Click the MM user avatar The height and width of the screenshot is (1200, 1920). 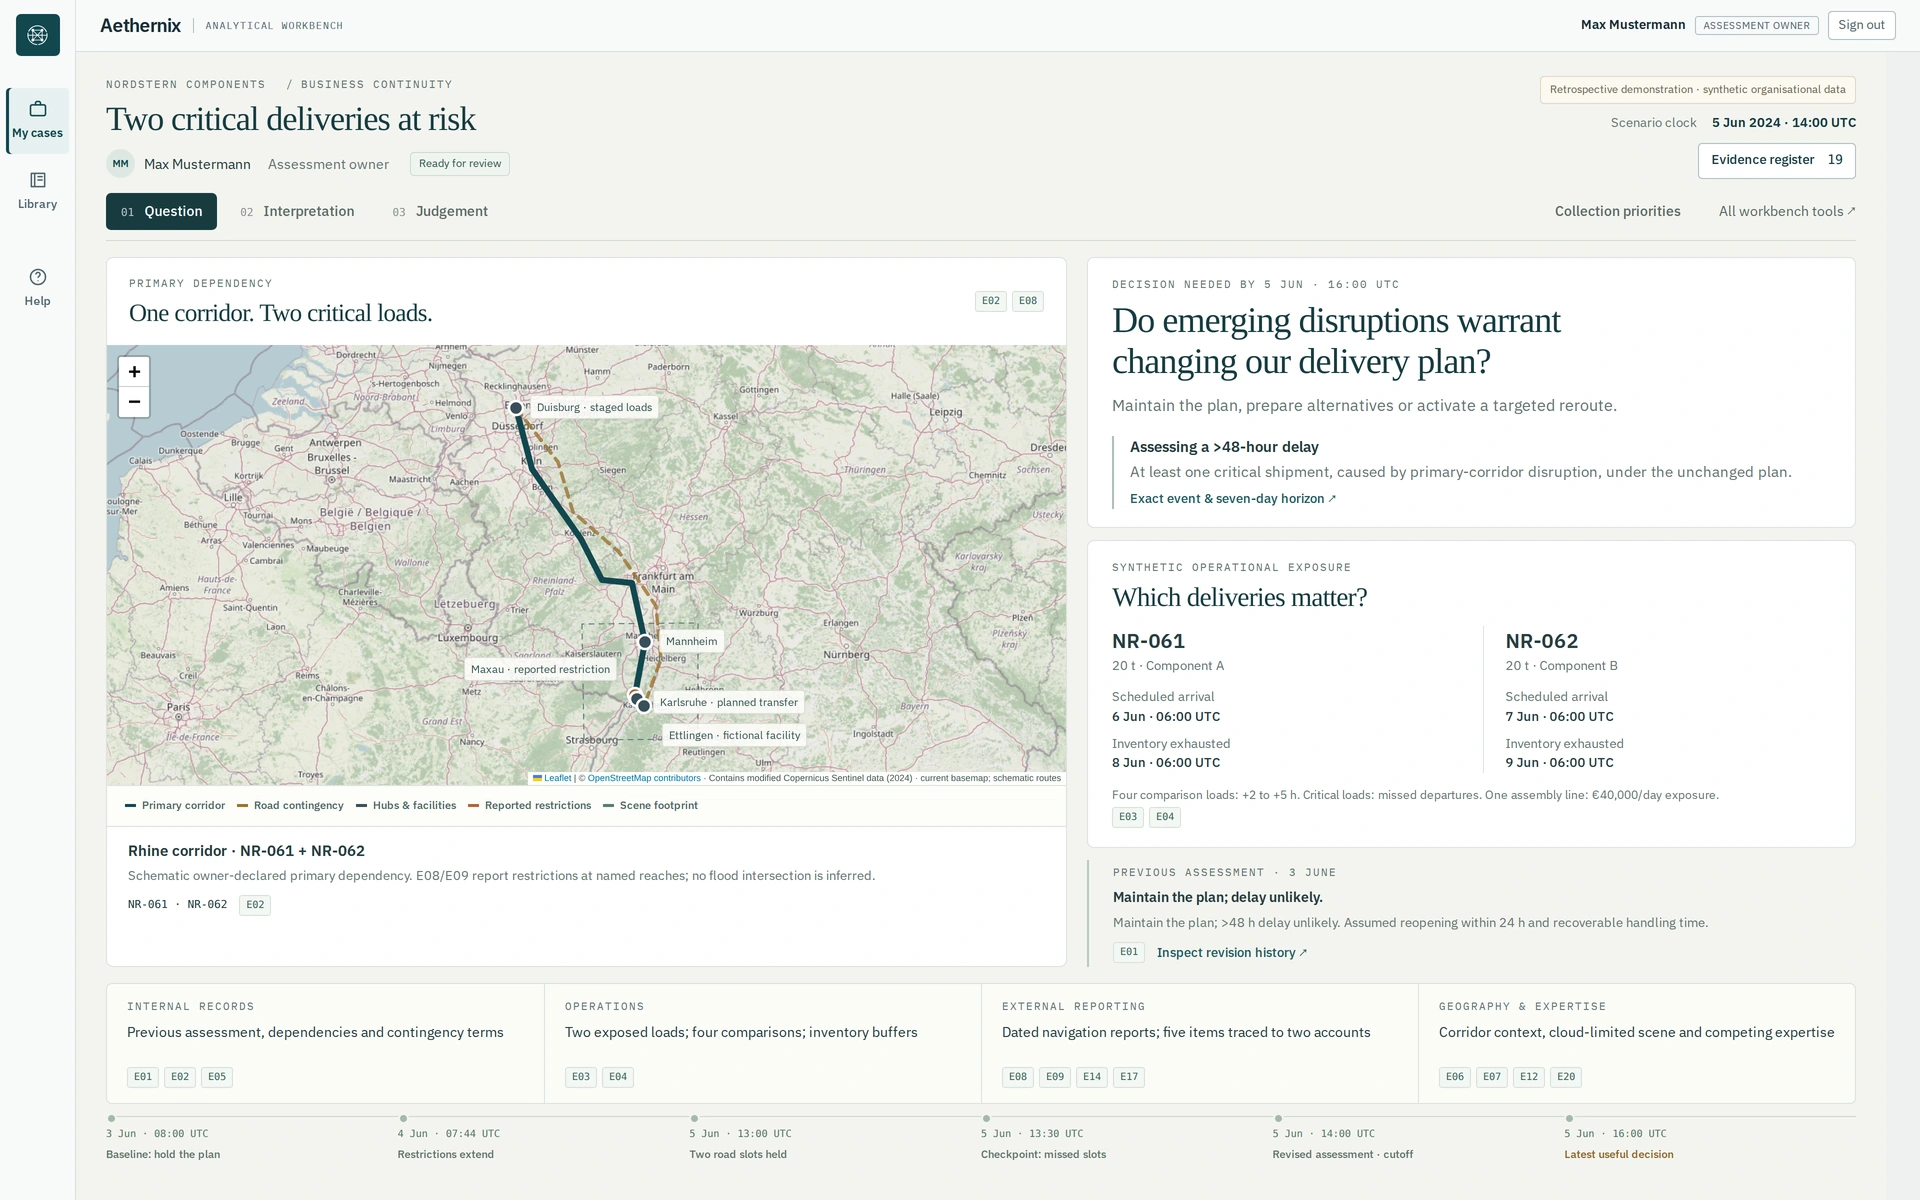[x=120, y=164]
